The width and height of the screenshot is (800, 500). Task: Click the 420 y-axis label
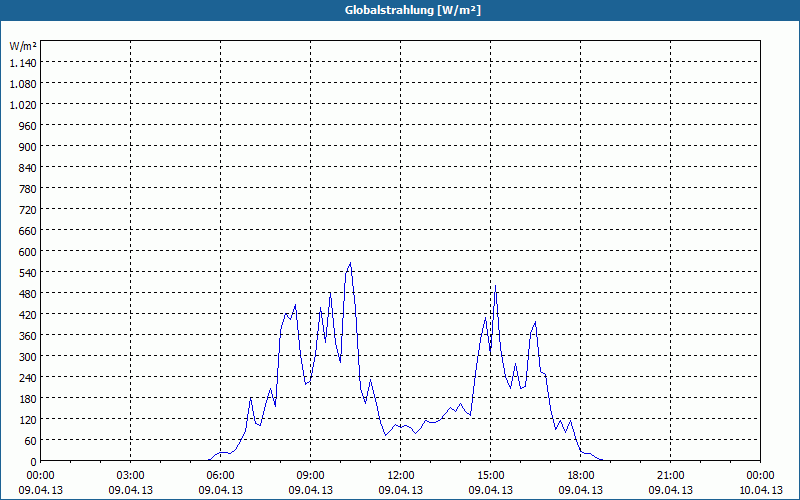(x=28, y=315)
